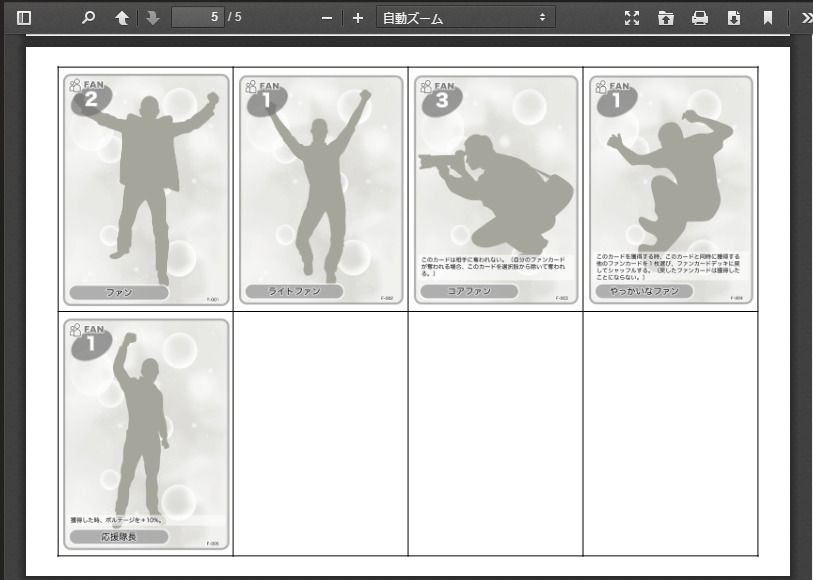Click the やっかいなファン card
Viewport: 813px width, 580px height.
(x=671, y=190)
